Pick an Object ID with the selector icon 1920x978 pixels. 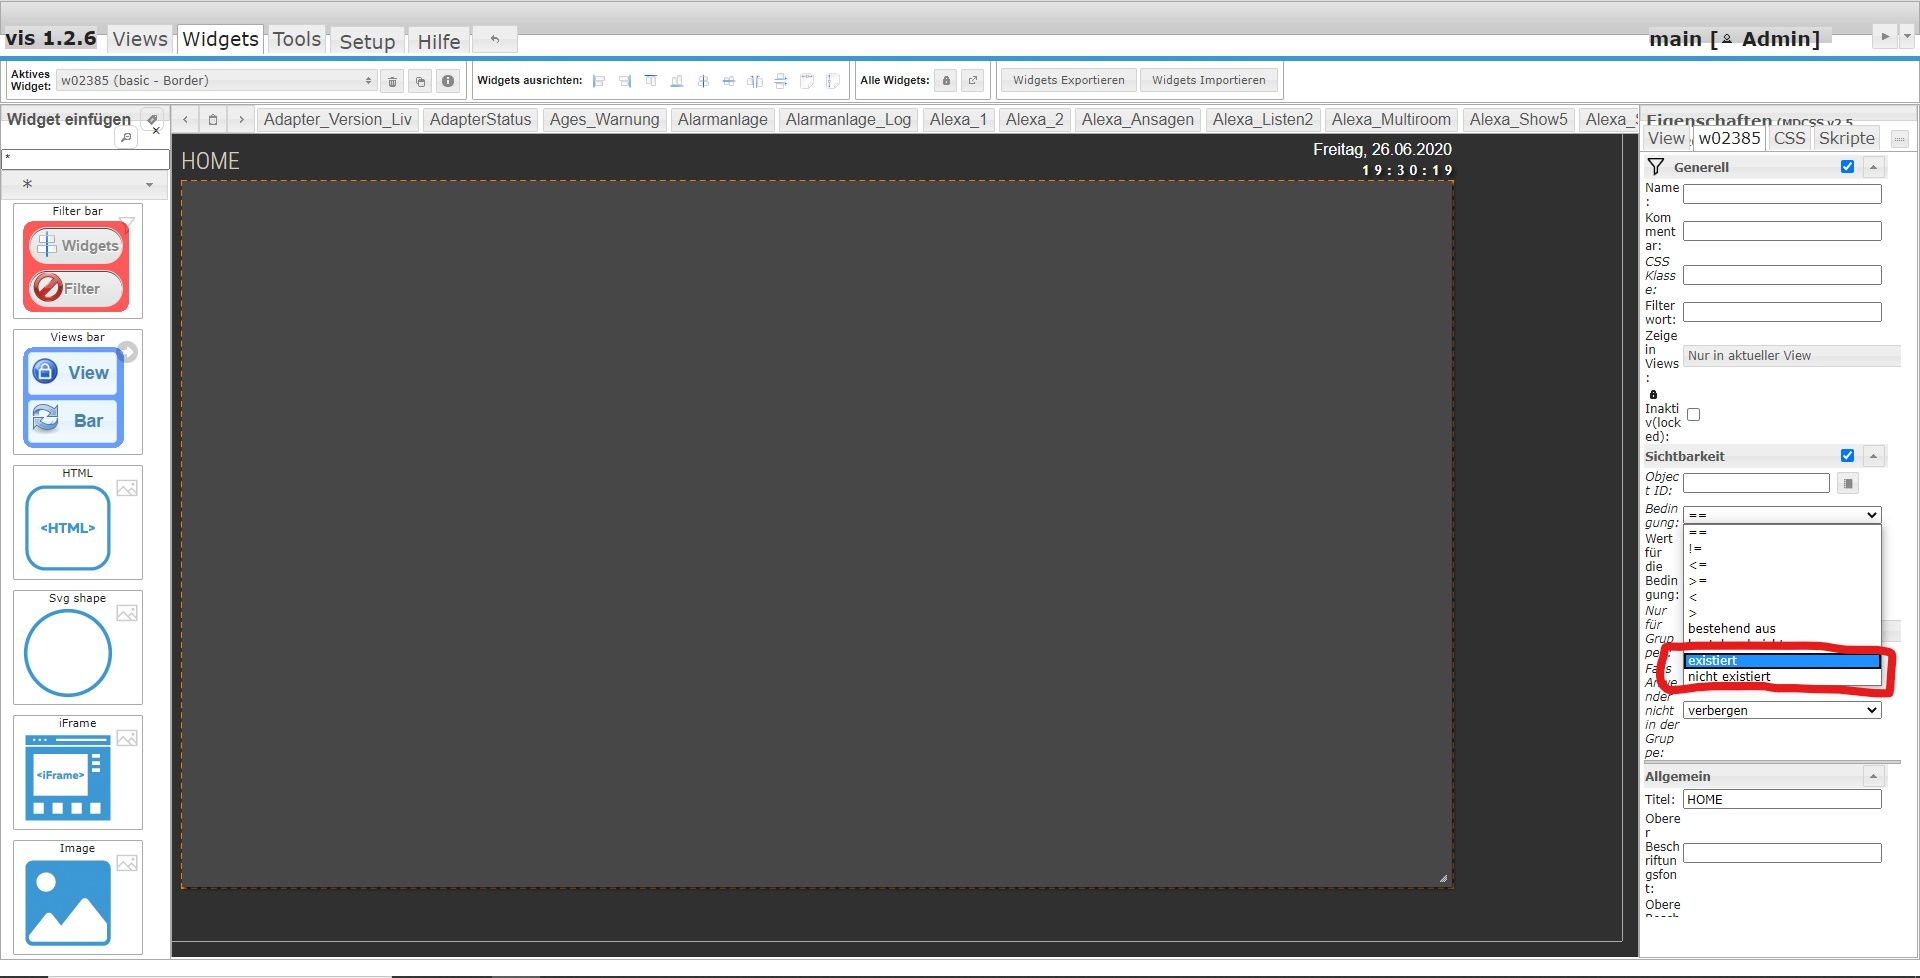1848,483
